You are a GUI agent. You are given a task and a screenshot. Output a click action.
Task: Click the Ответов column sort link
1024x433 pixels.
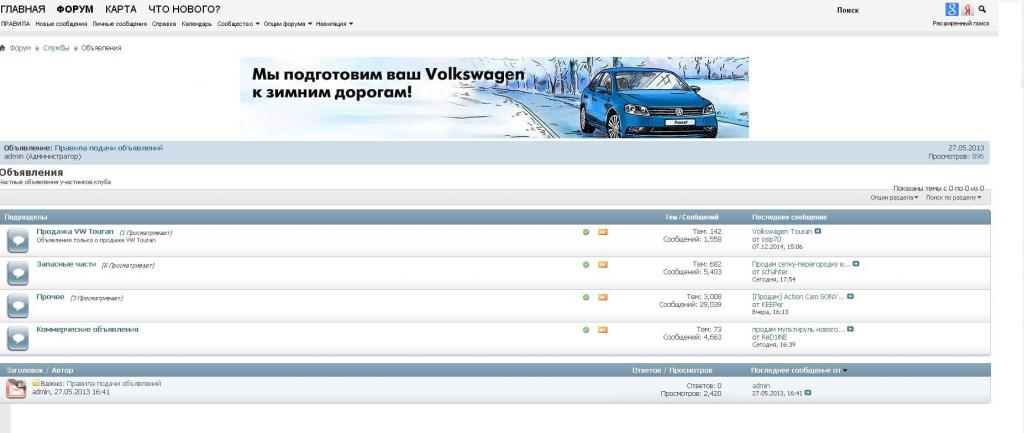coord(647,370)
